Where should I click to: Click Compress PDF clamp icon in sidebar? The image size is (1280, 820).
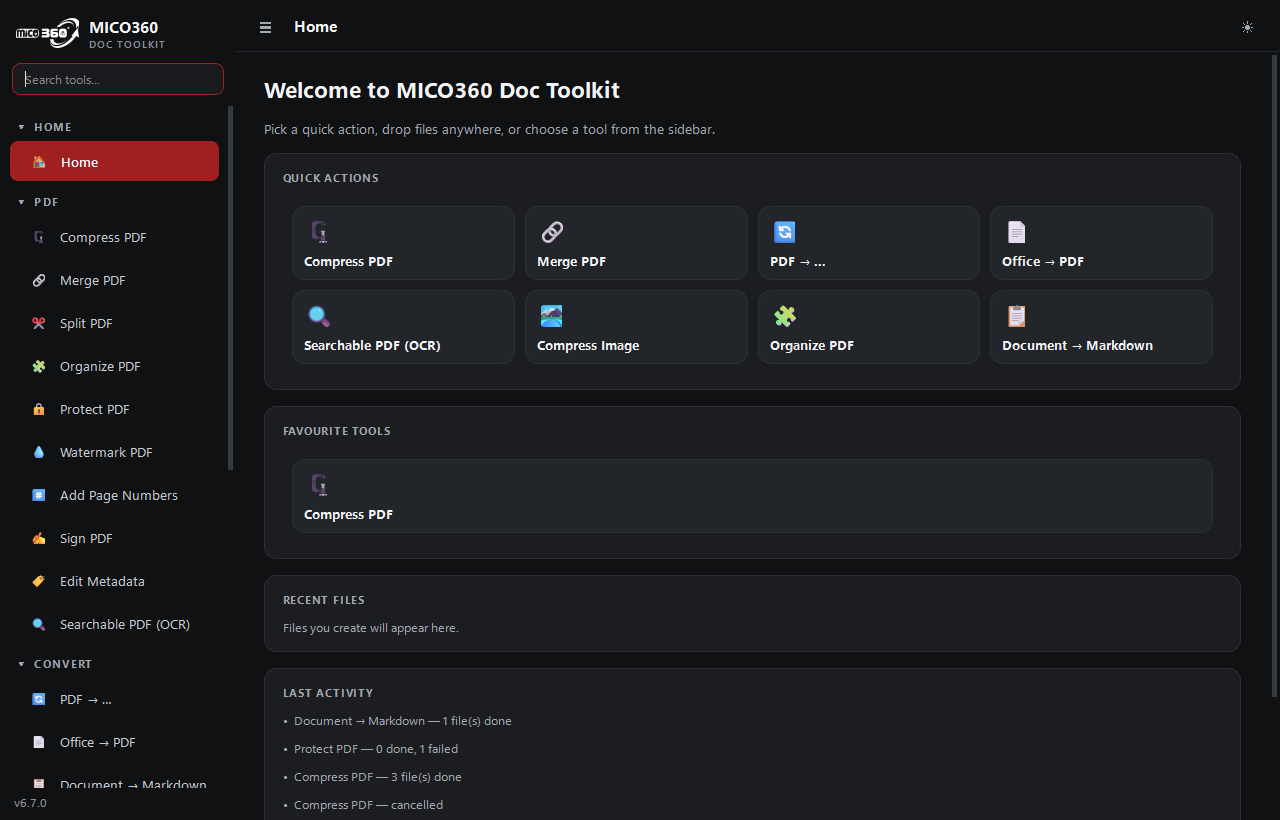pyautogui.click(x=39, y=238)
